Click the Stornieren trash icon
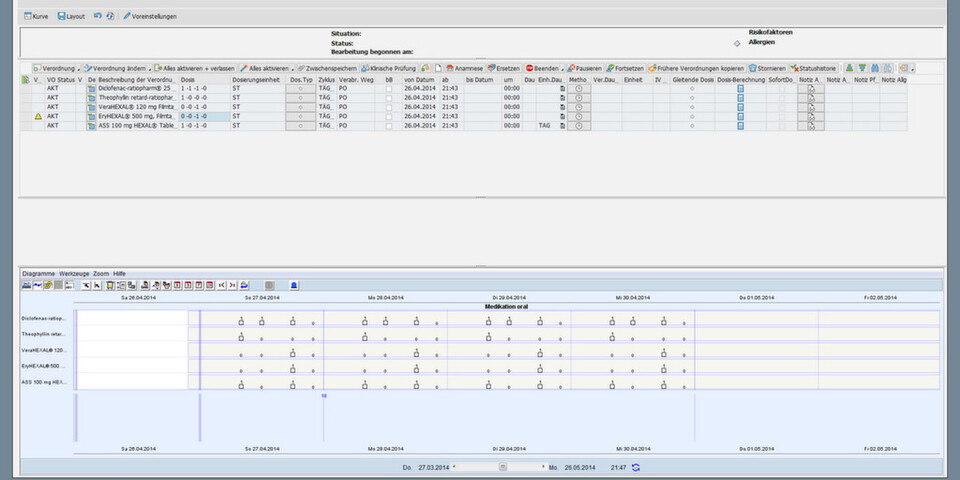Image resolution: width=960 pixels, height=480 pixels. [752, 68]
